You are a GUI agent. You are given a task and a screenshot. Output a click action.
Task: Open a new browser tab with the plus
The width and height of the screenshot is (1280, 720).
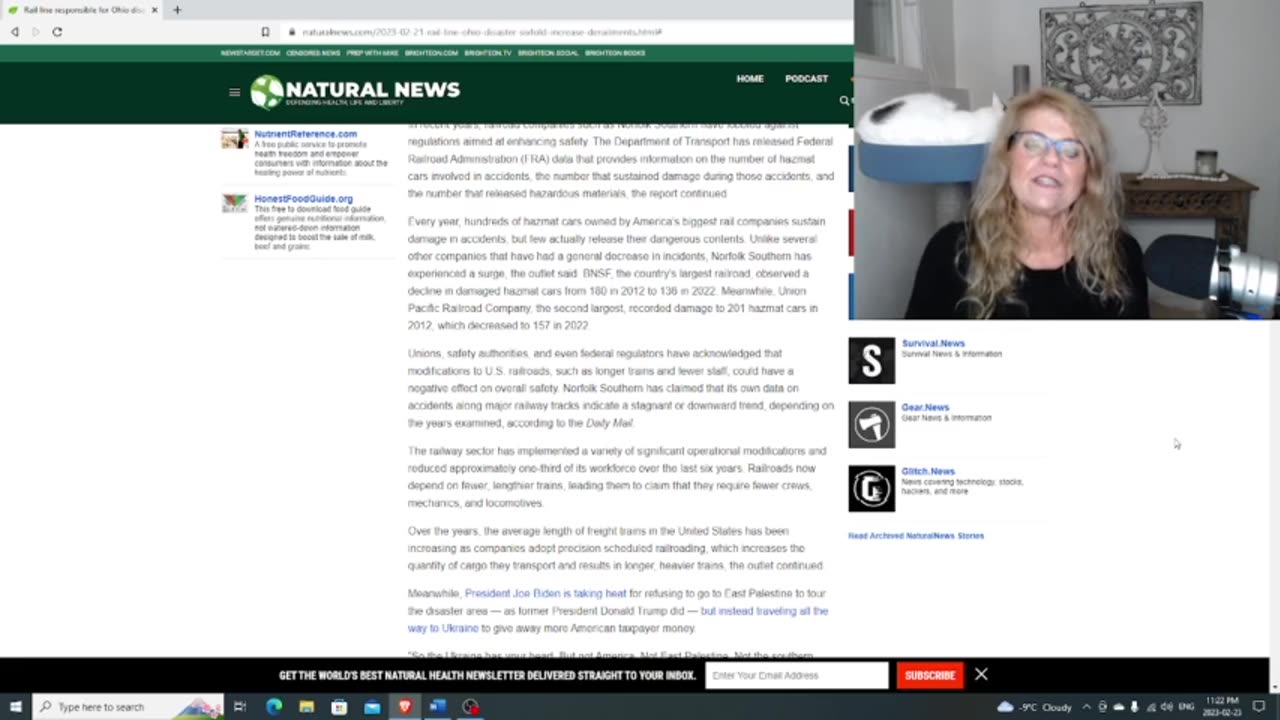[177, 10]
